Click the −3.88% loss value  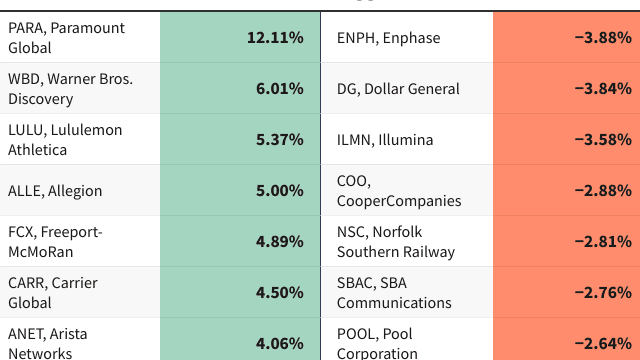click(x=603, y=38)
